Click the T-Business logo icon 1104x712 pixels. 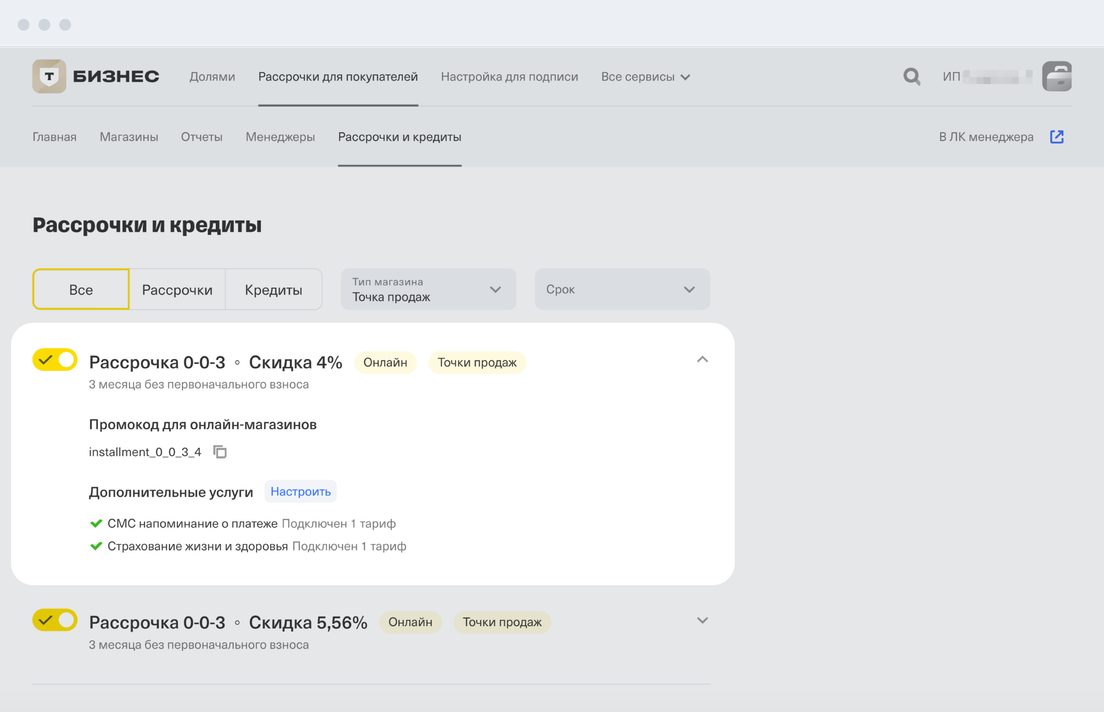click(x=49, y=77)
